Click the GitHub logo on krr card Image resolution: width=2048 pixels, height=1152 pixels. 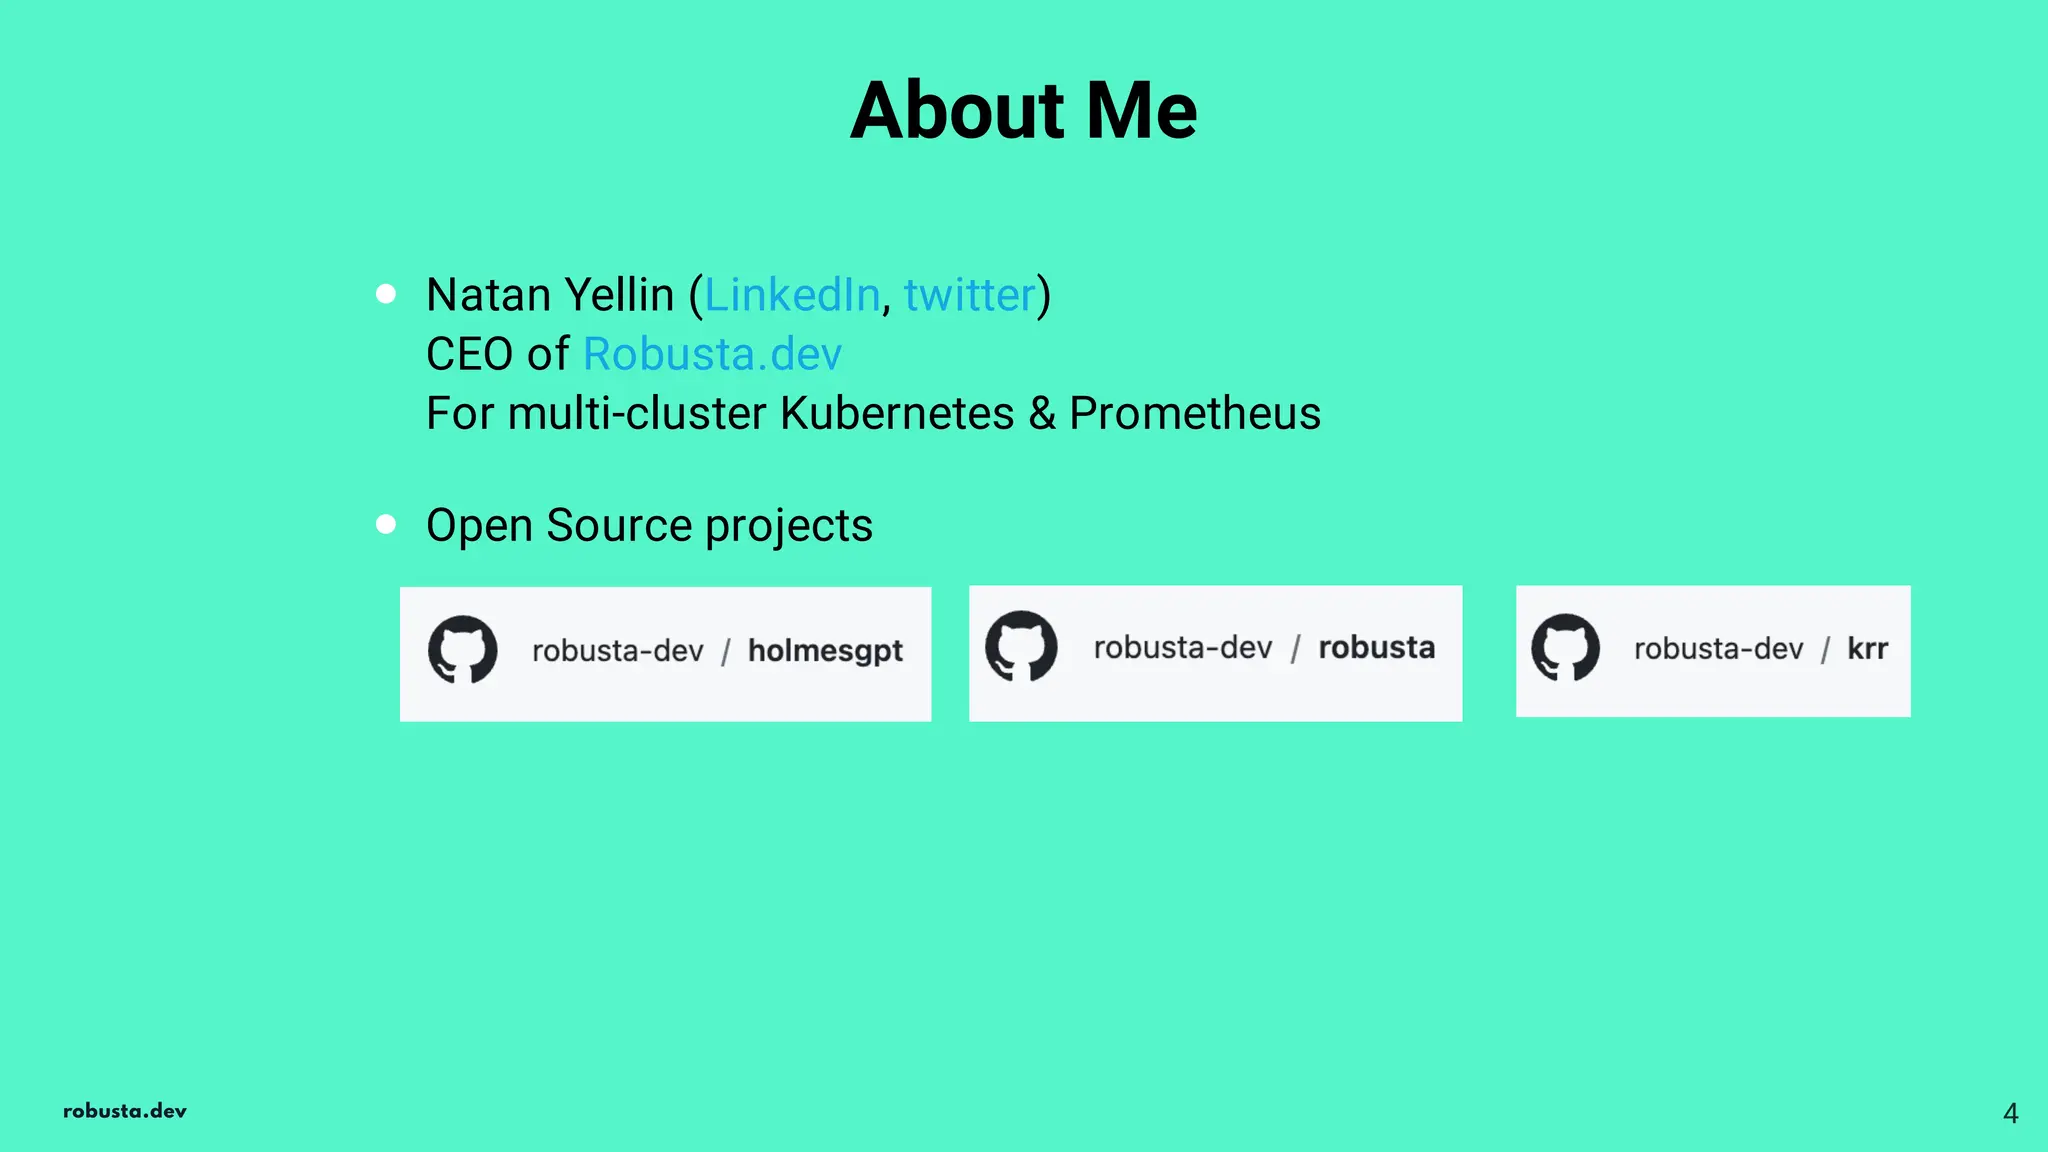pyautogui.click(x=1566, y=647)
